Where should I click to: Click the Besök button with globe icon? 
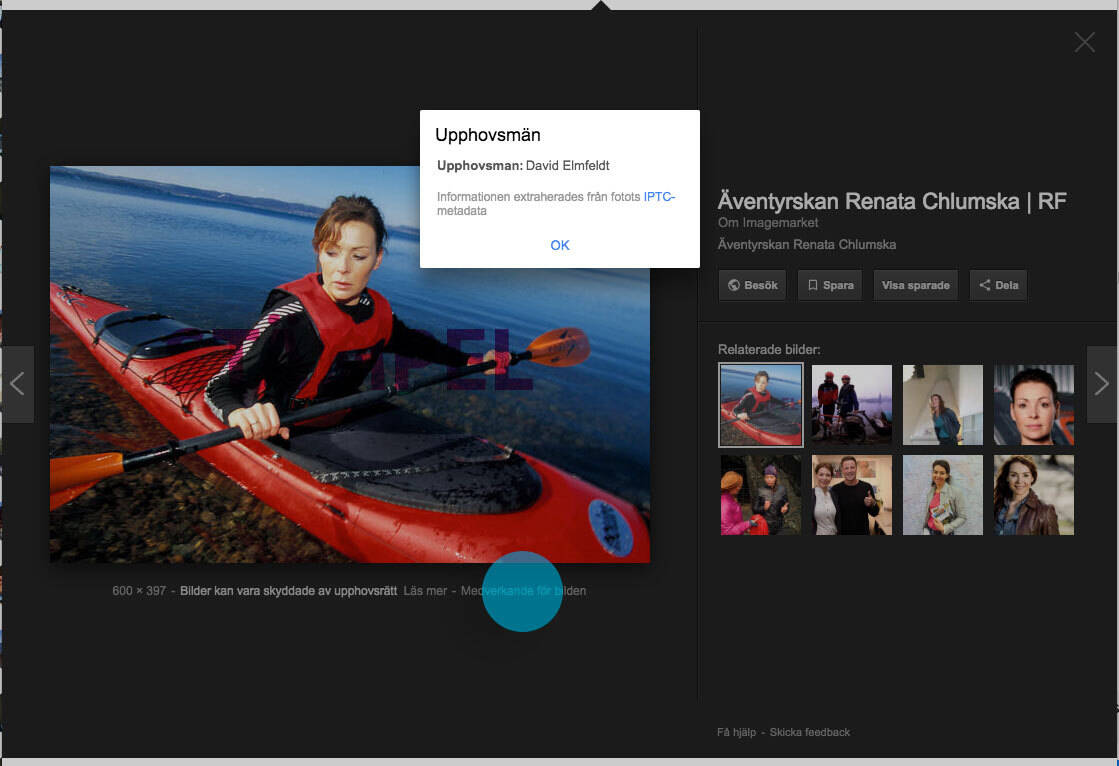click(x=753, y=285)
